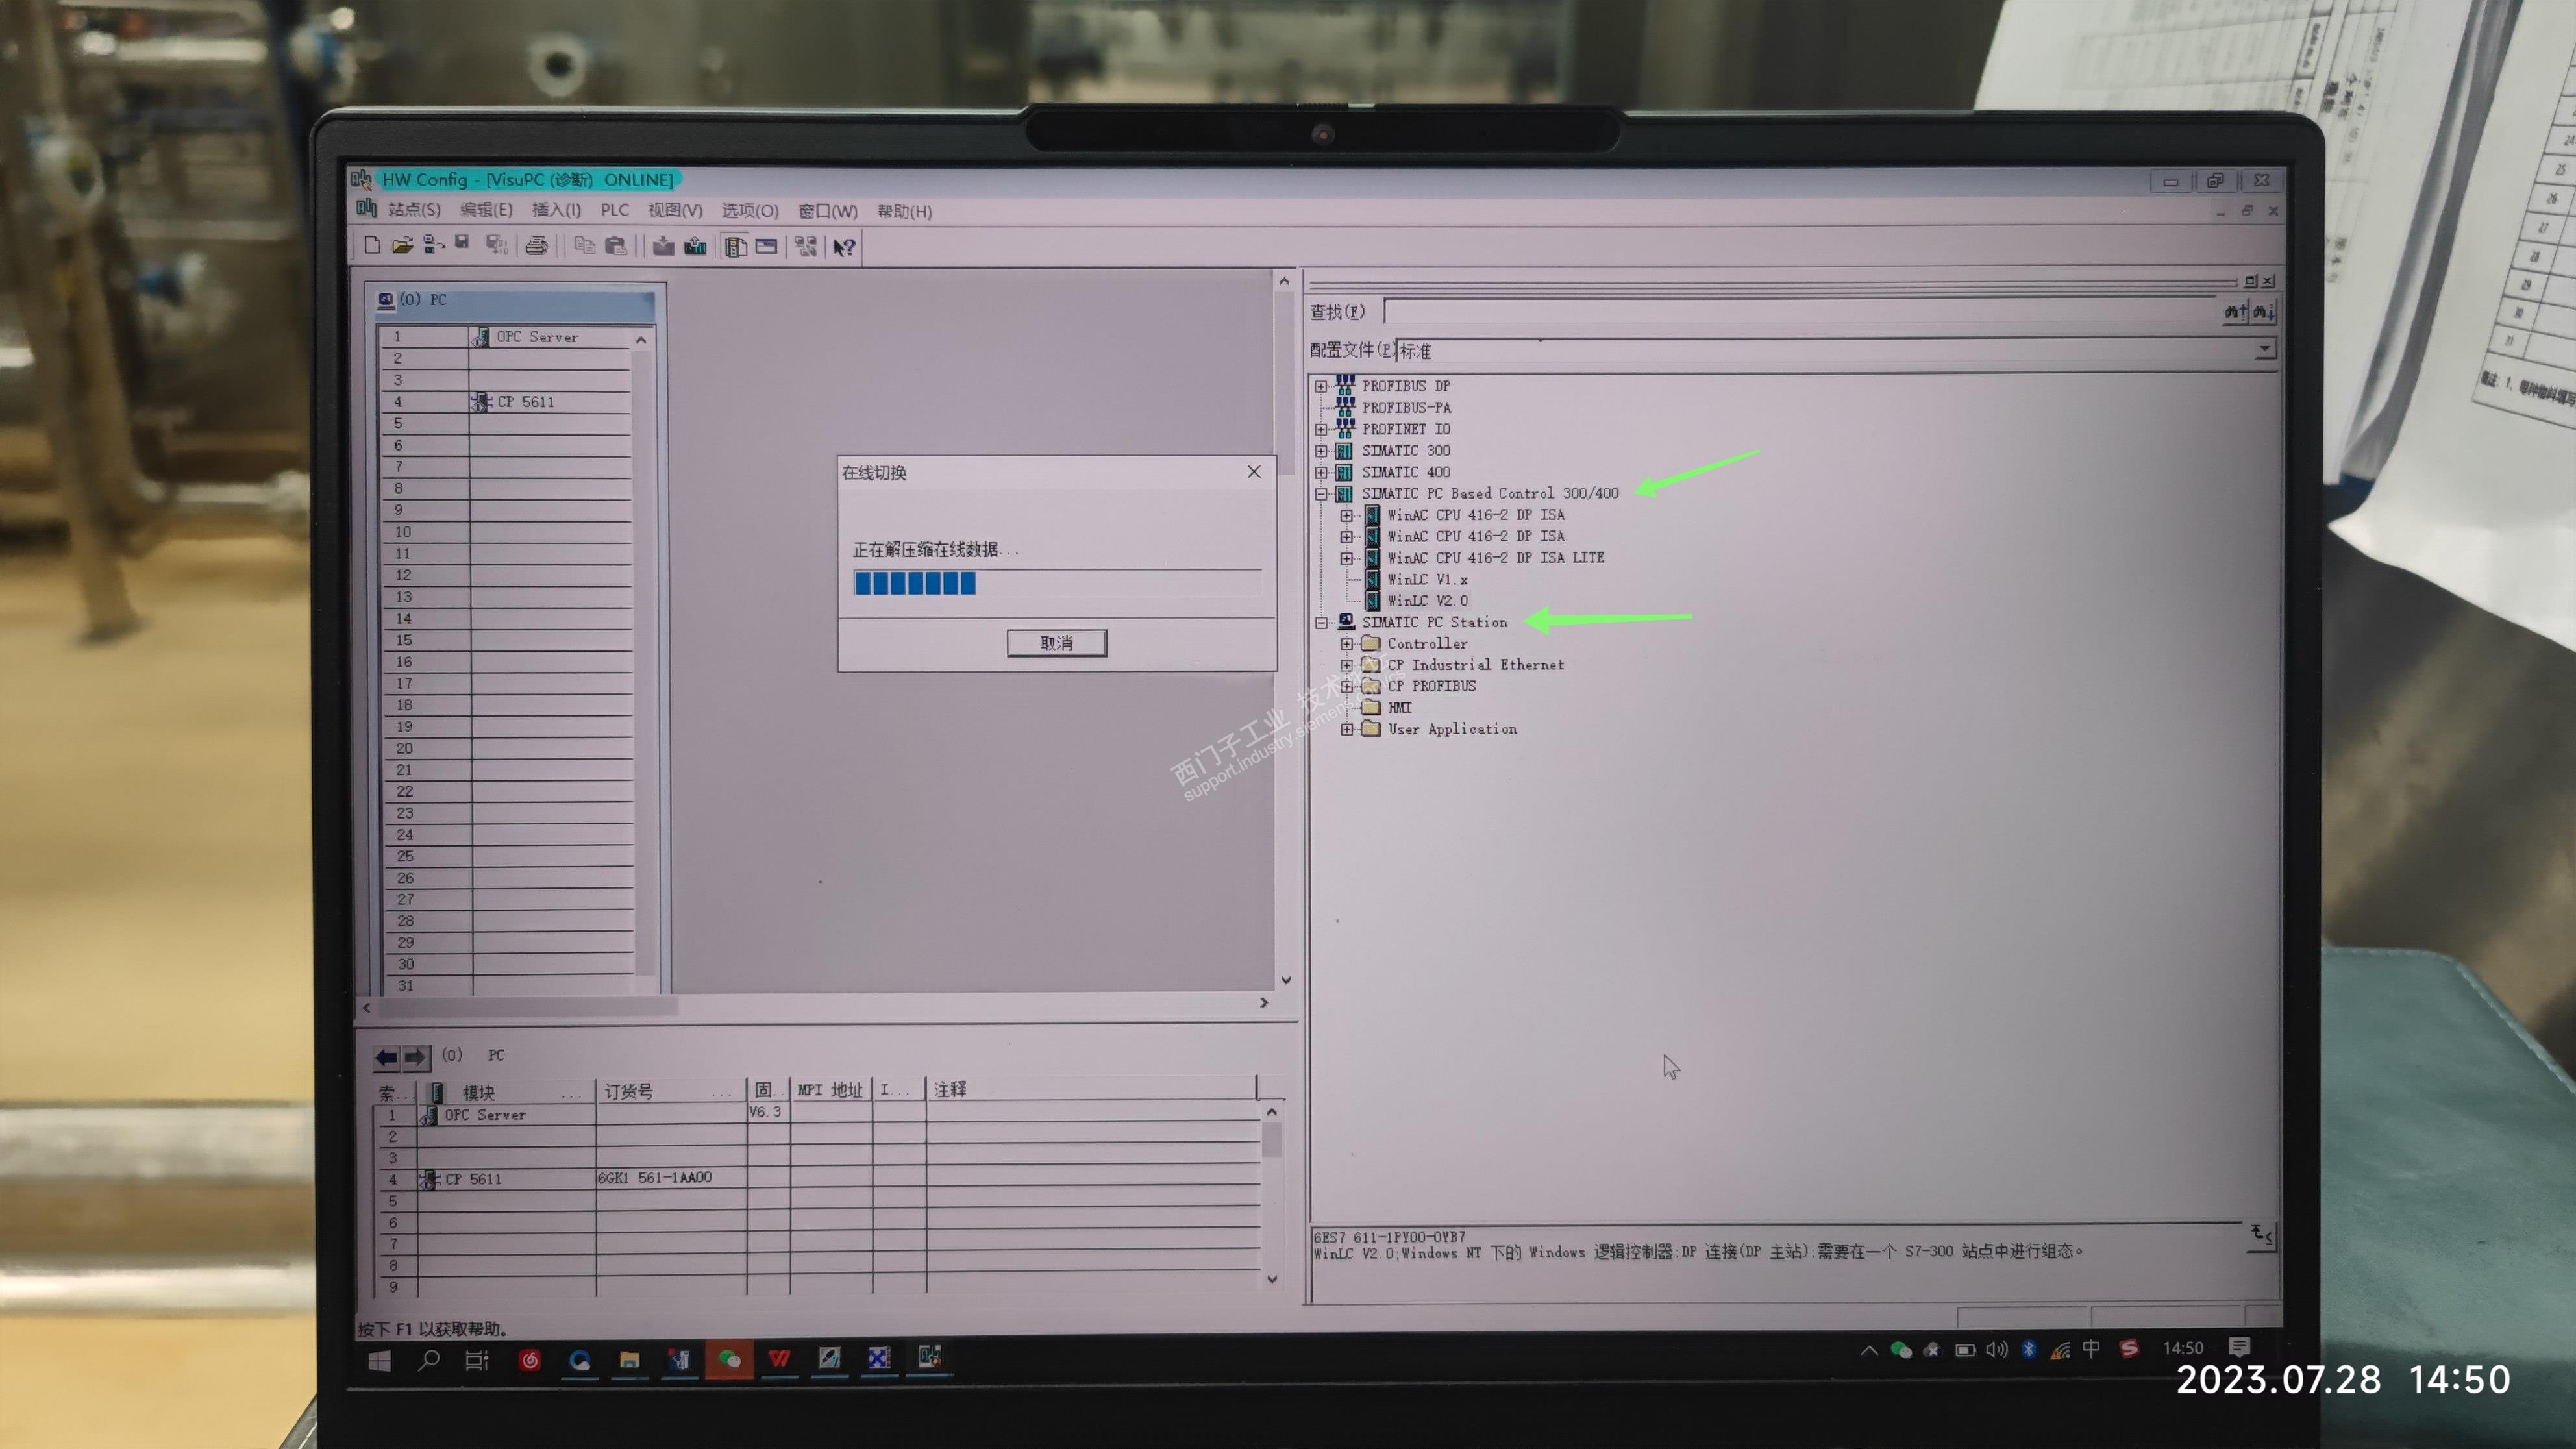The height and width of the screenshot is (1449, 2576).
Task: Click the 取消 cancel button
Action: 1056,643
